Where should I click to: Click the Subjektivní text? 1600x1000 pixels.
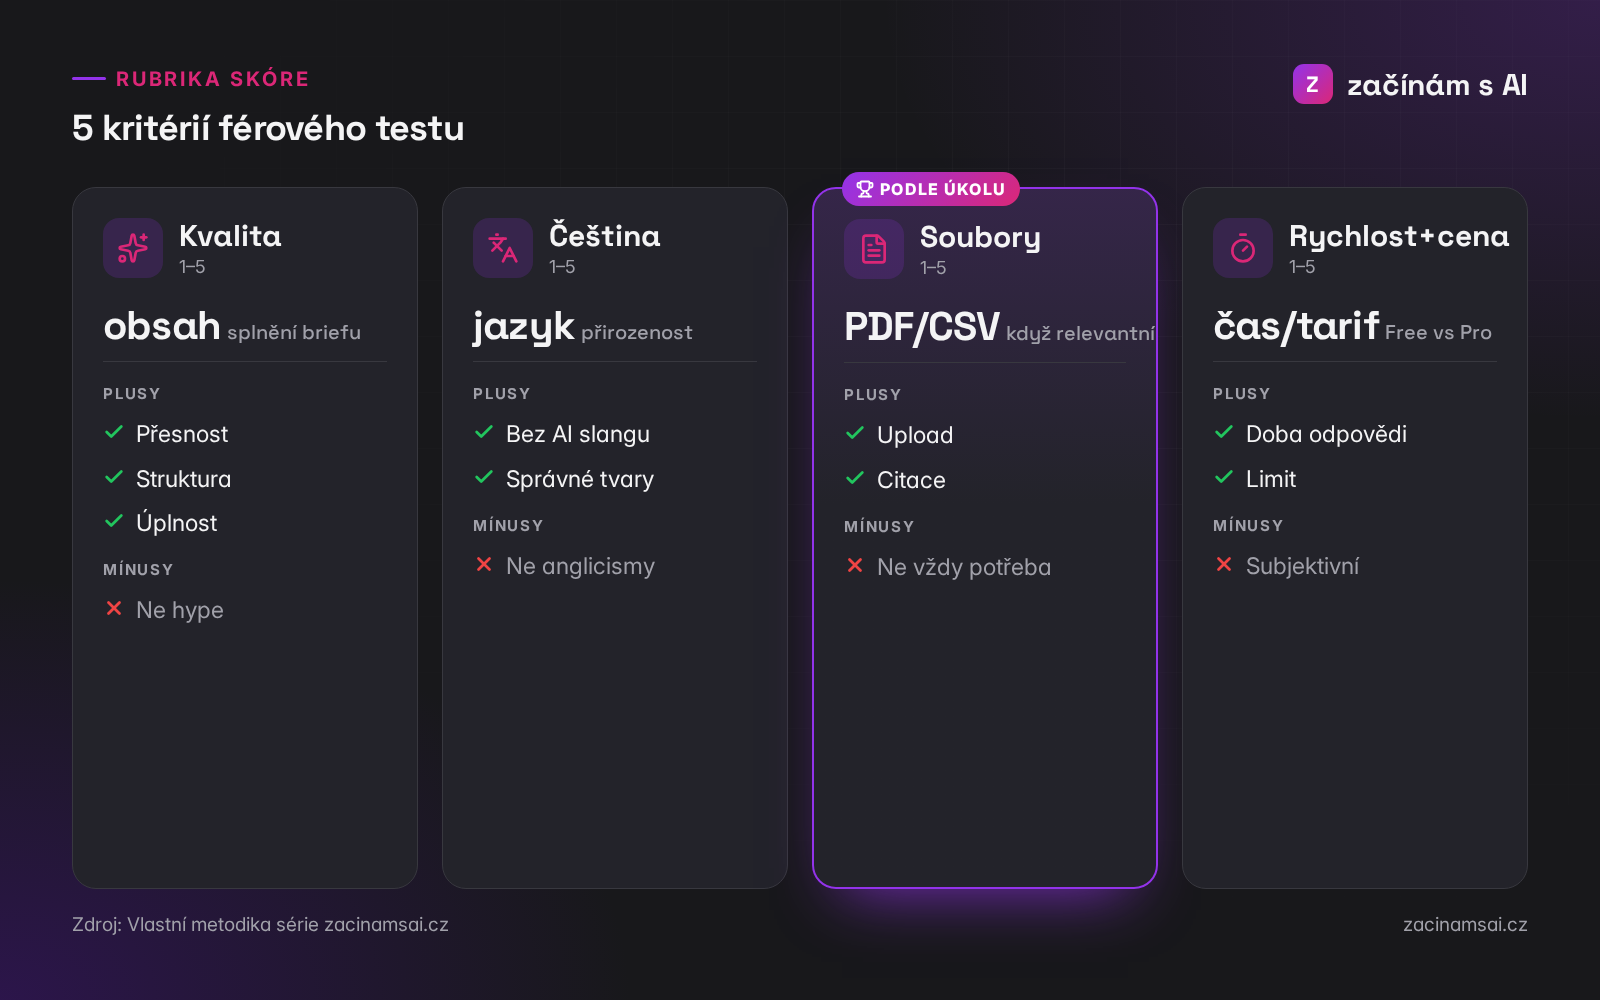pyautogui.click(x=1302, y=566)
